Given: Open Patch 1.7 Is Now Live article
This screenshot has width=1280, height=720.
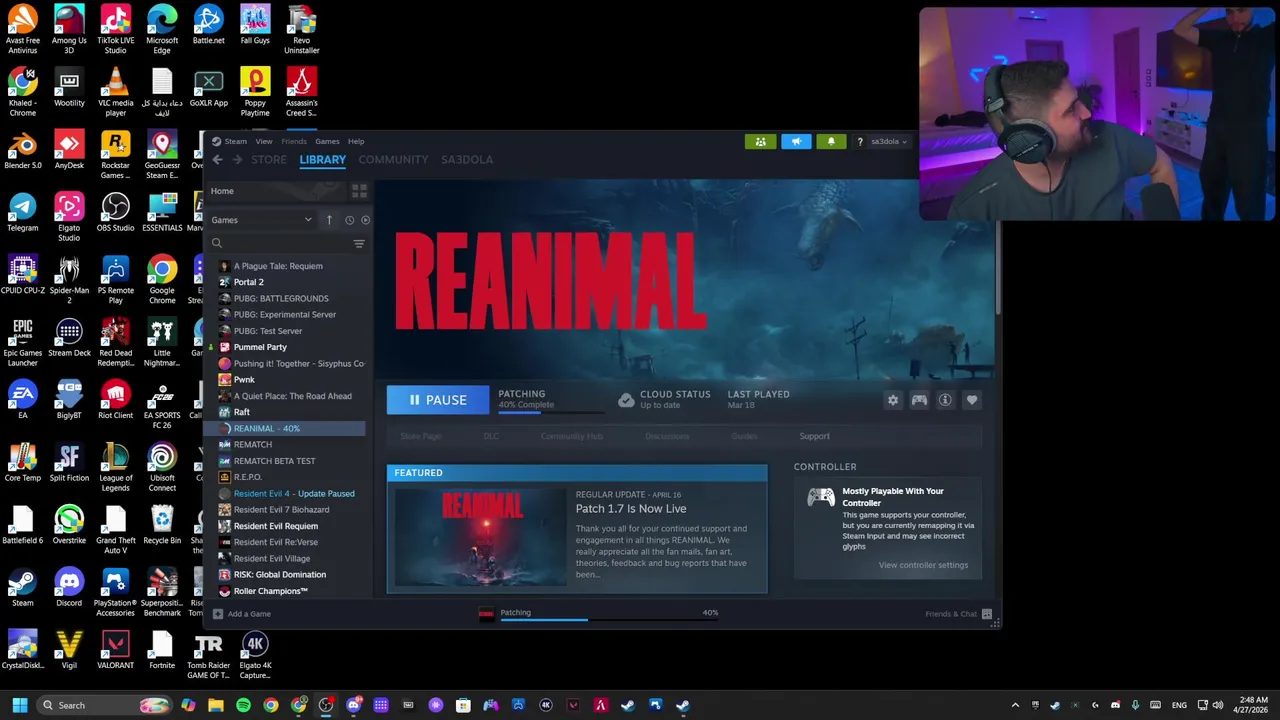Looking at the screenshot, I should (631, 509).
